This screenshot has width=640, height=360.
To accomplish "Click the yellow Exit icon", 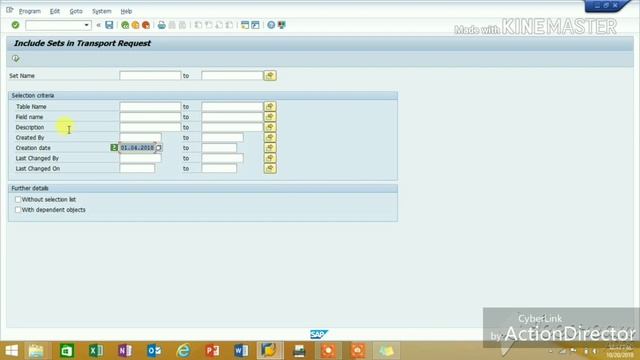I will point(136,25).
